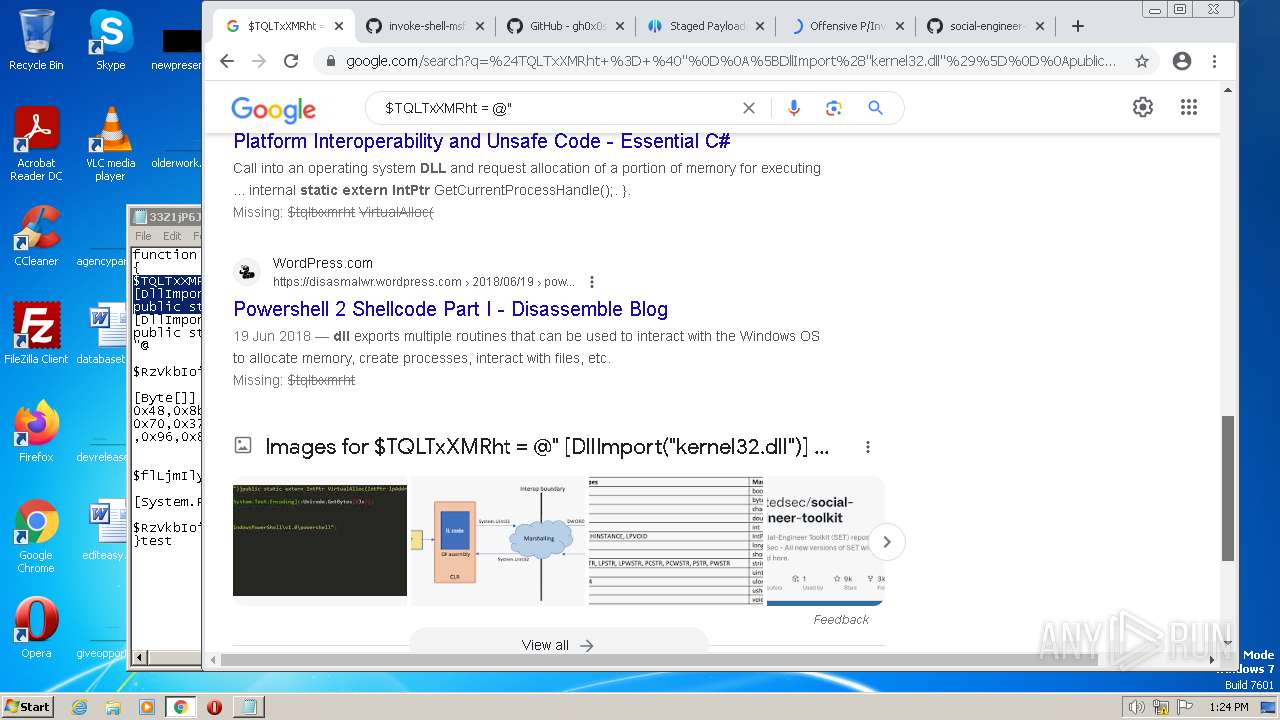Click the Chrome taskbar button
This screenshot has height=720, width=1280.
point(180,707)
